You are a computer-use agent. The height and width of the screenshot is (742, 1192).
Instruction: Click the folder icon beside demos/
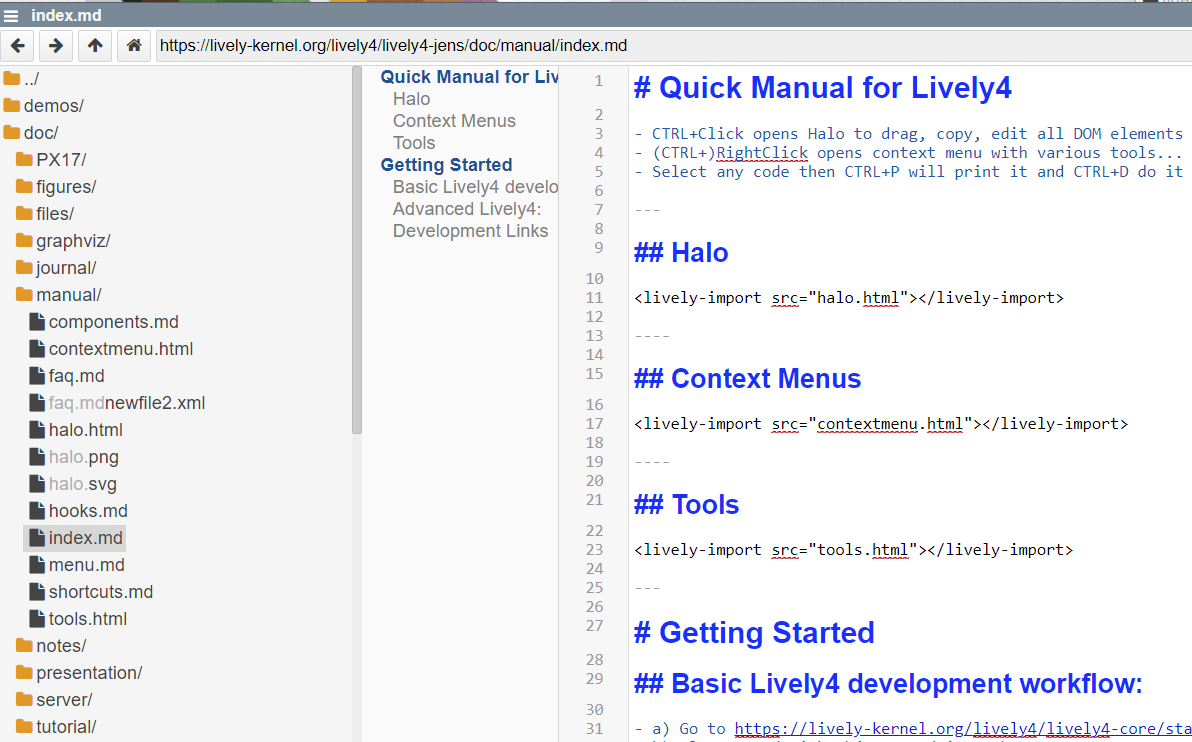point(12,106)
